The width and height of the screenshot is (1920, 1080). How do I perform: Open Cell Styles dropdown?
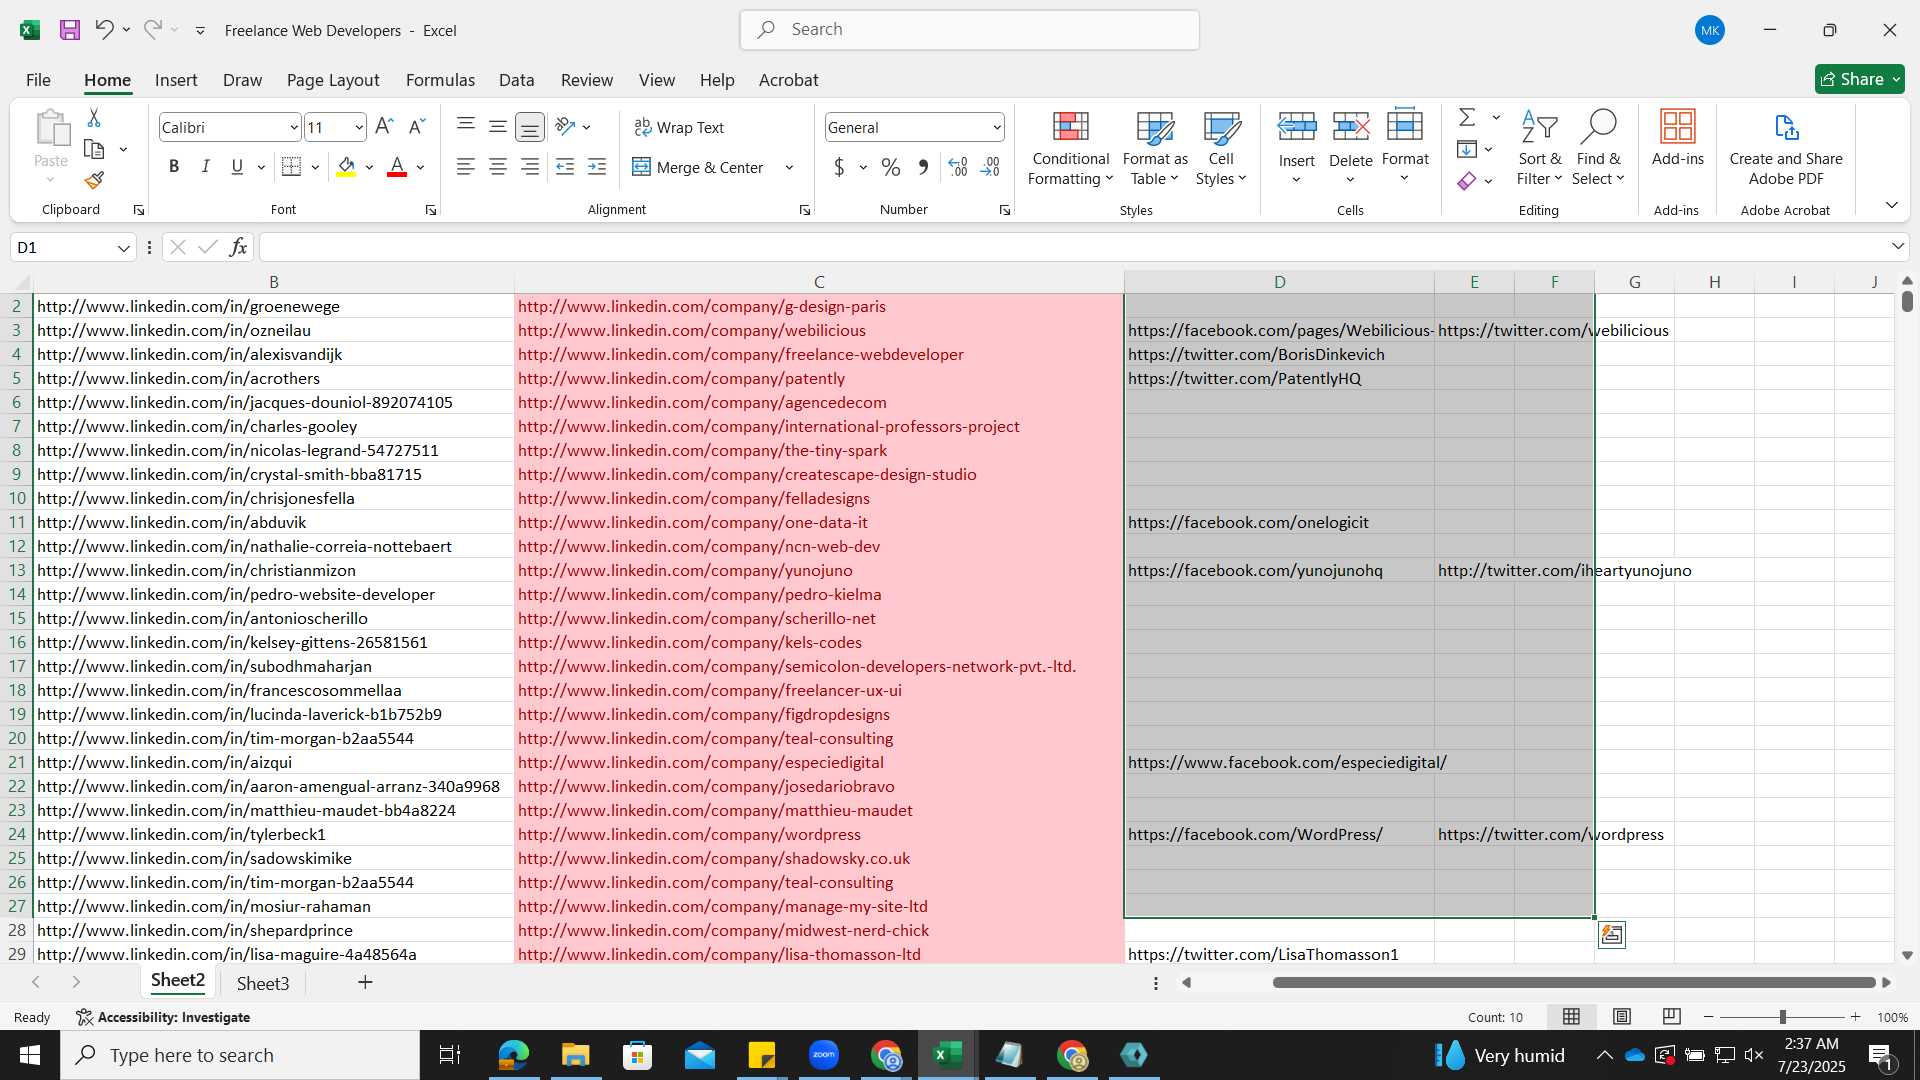[x=1221, y=148]
